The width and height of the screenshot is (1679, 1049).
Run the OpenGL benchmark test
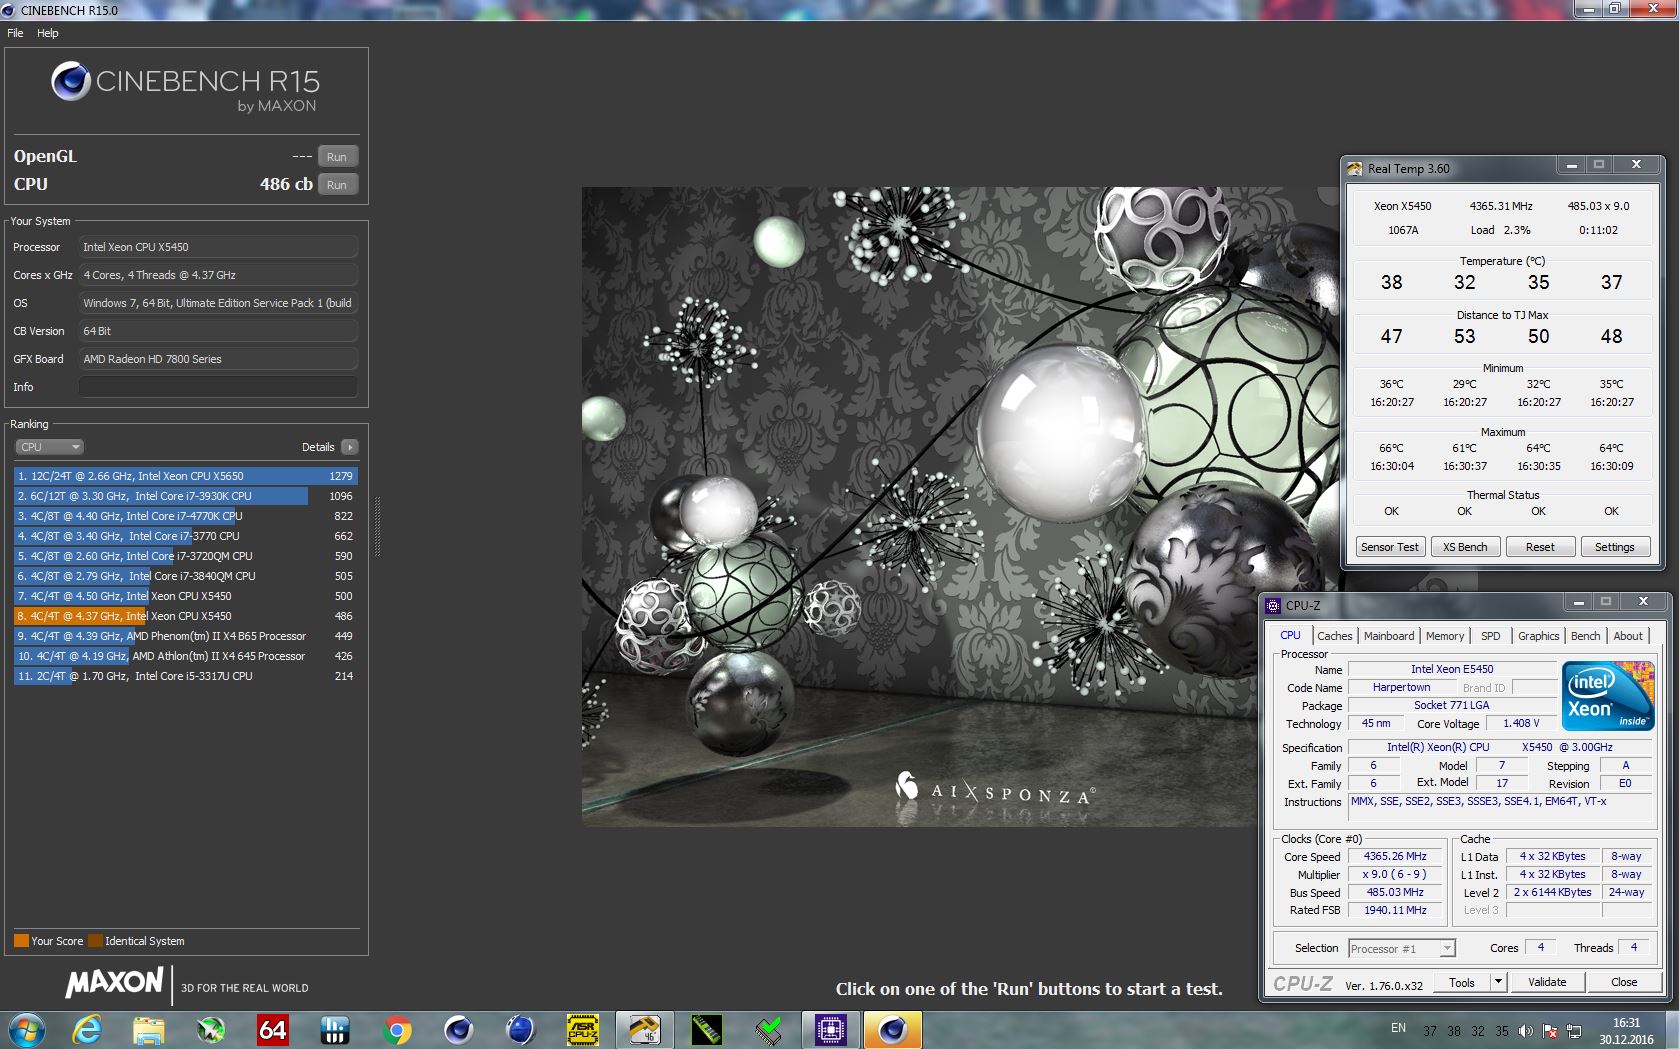click(337, 157)
